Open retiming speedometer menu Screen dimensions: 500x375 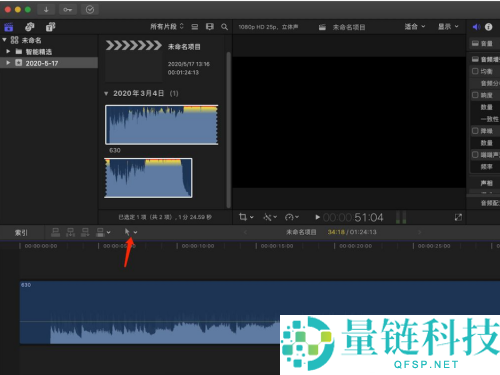[x=292, y=217]
